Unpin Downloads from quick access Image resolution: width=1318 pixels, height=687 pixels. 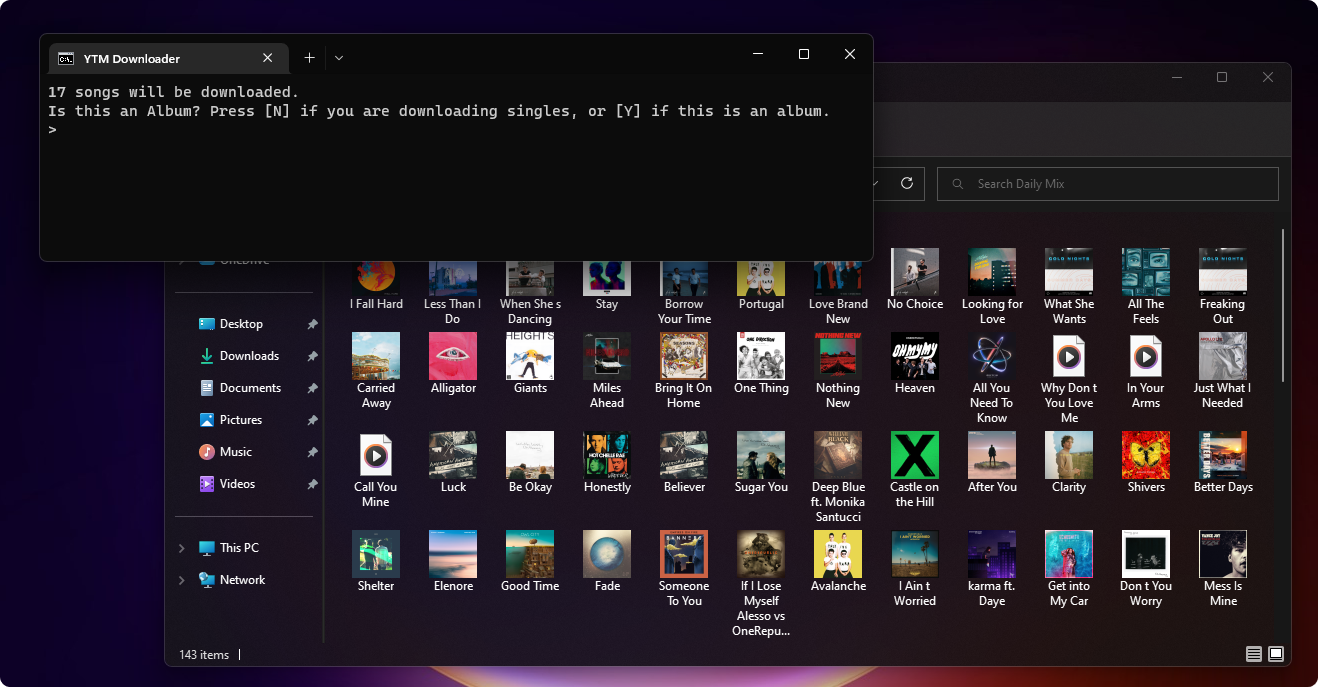point(312,356)
